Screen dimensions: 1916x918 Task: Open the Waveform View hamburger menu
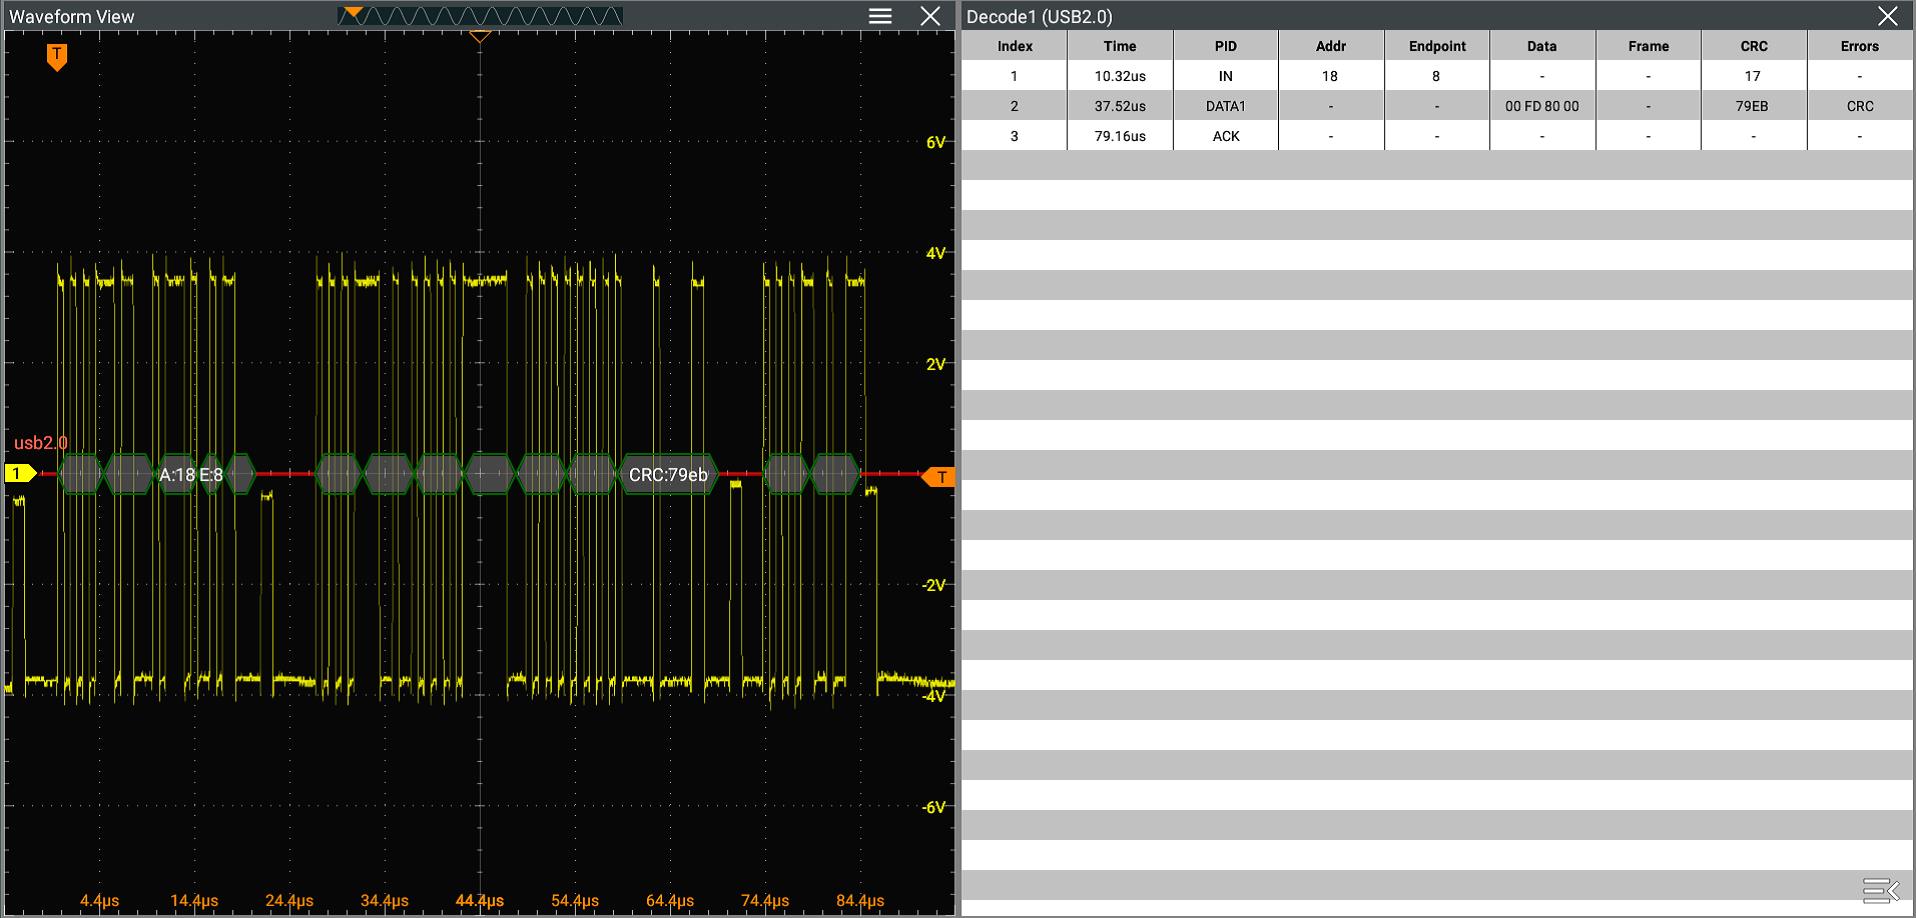click(x=880, y=16)
